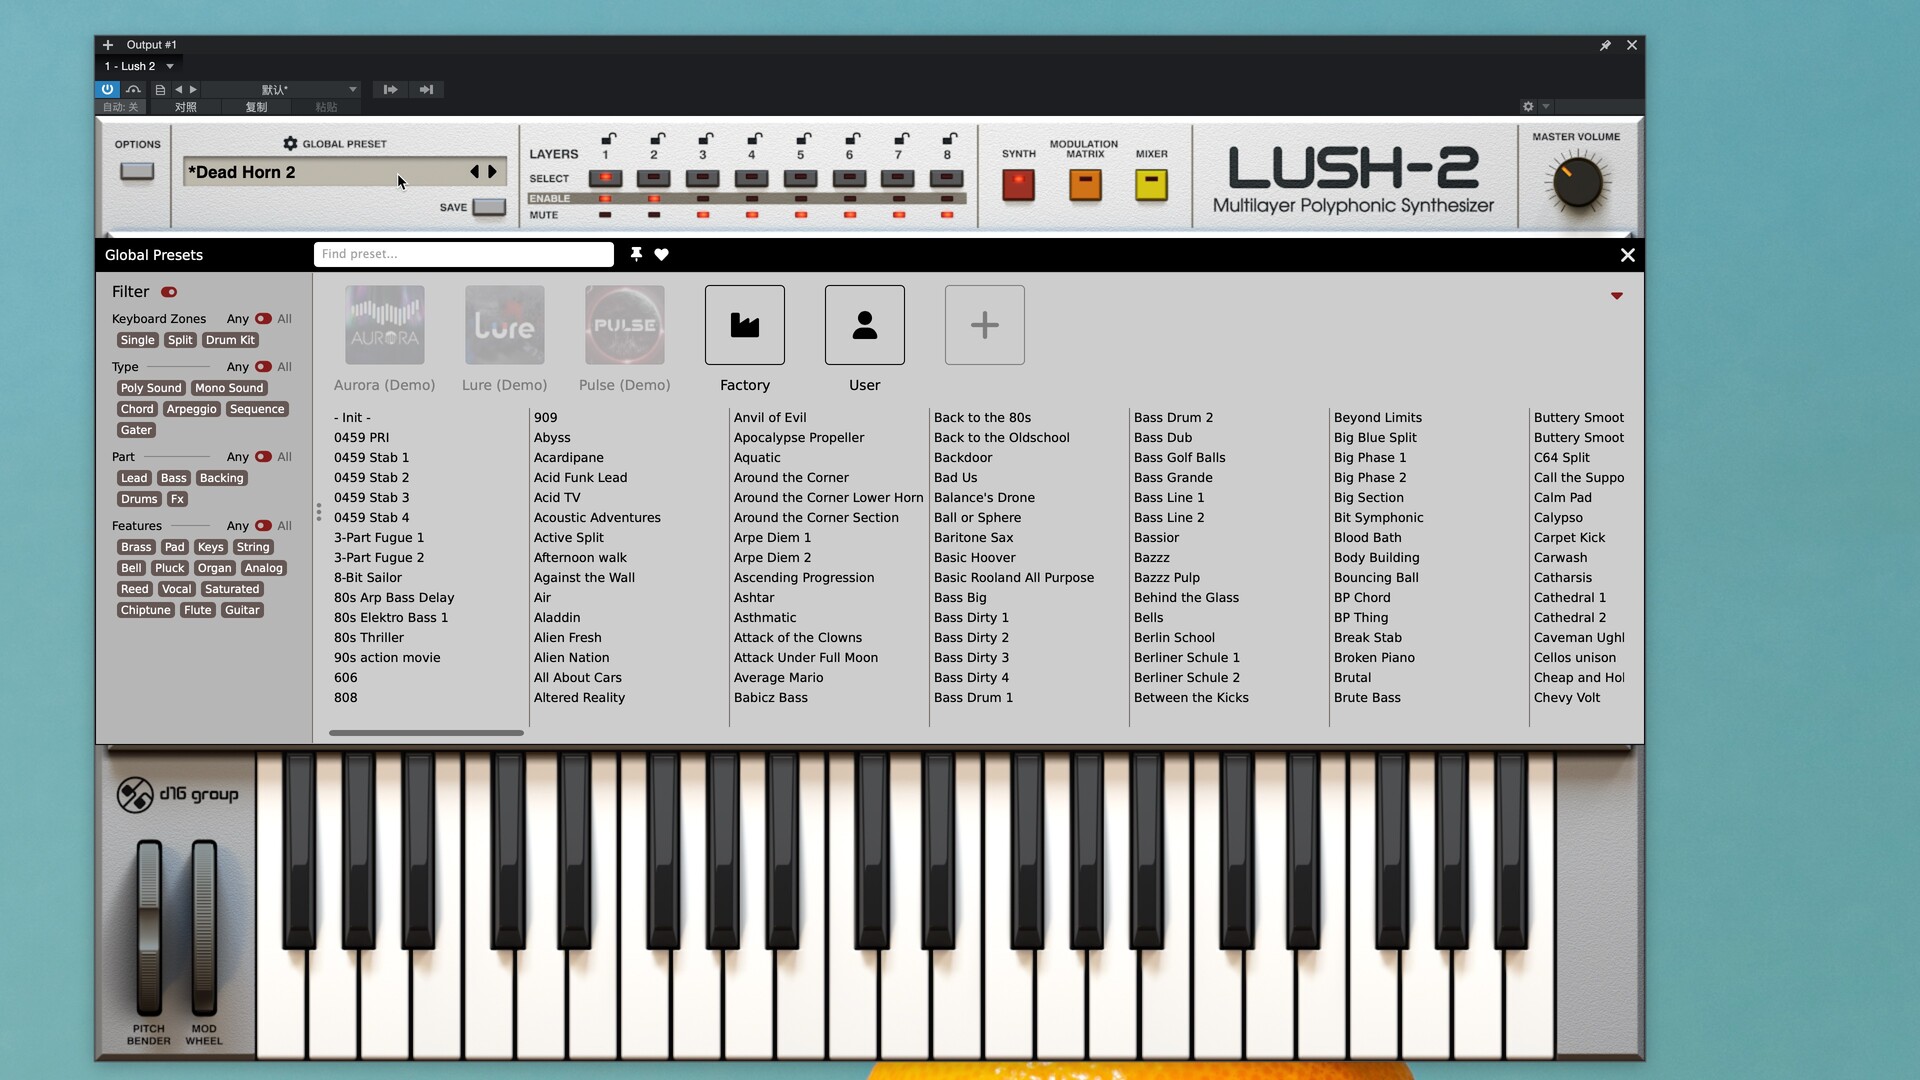The image size is (1920, 1080).
Task: Toggle lock icon for layer 1
Action: (x=608, y=139)
